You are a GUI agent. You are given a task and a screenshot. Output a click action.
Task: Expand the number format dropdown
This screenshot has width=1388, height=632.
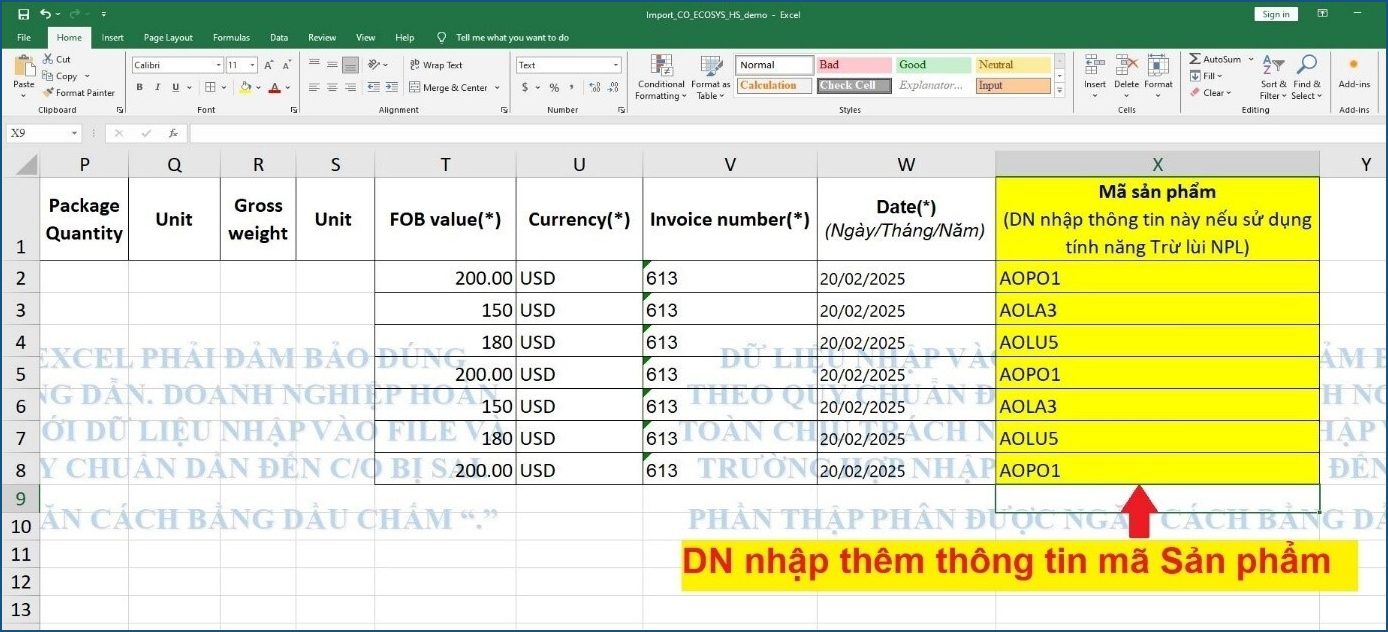pos(616,65)
